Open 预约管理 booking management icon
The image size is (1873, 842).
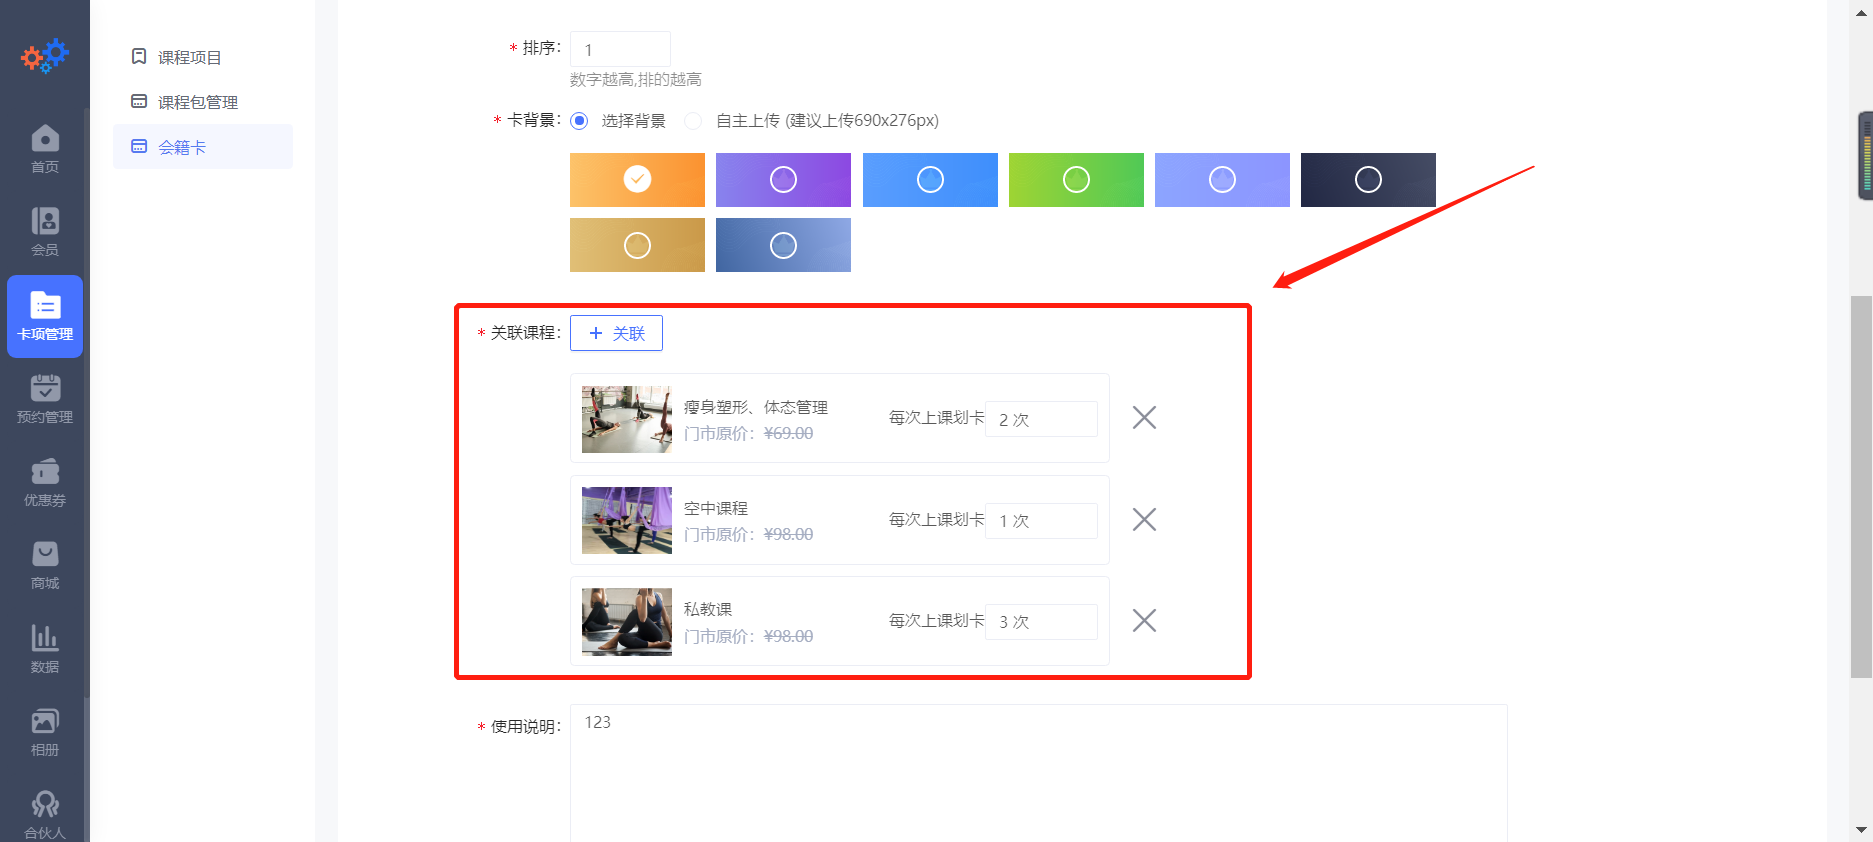tap(45, 398)
